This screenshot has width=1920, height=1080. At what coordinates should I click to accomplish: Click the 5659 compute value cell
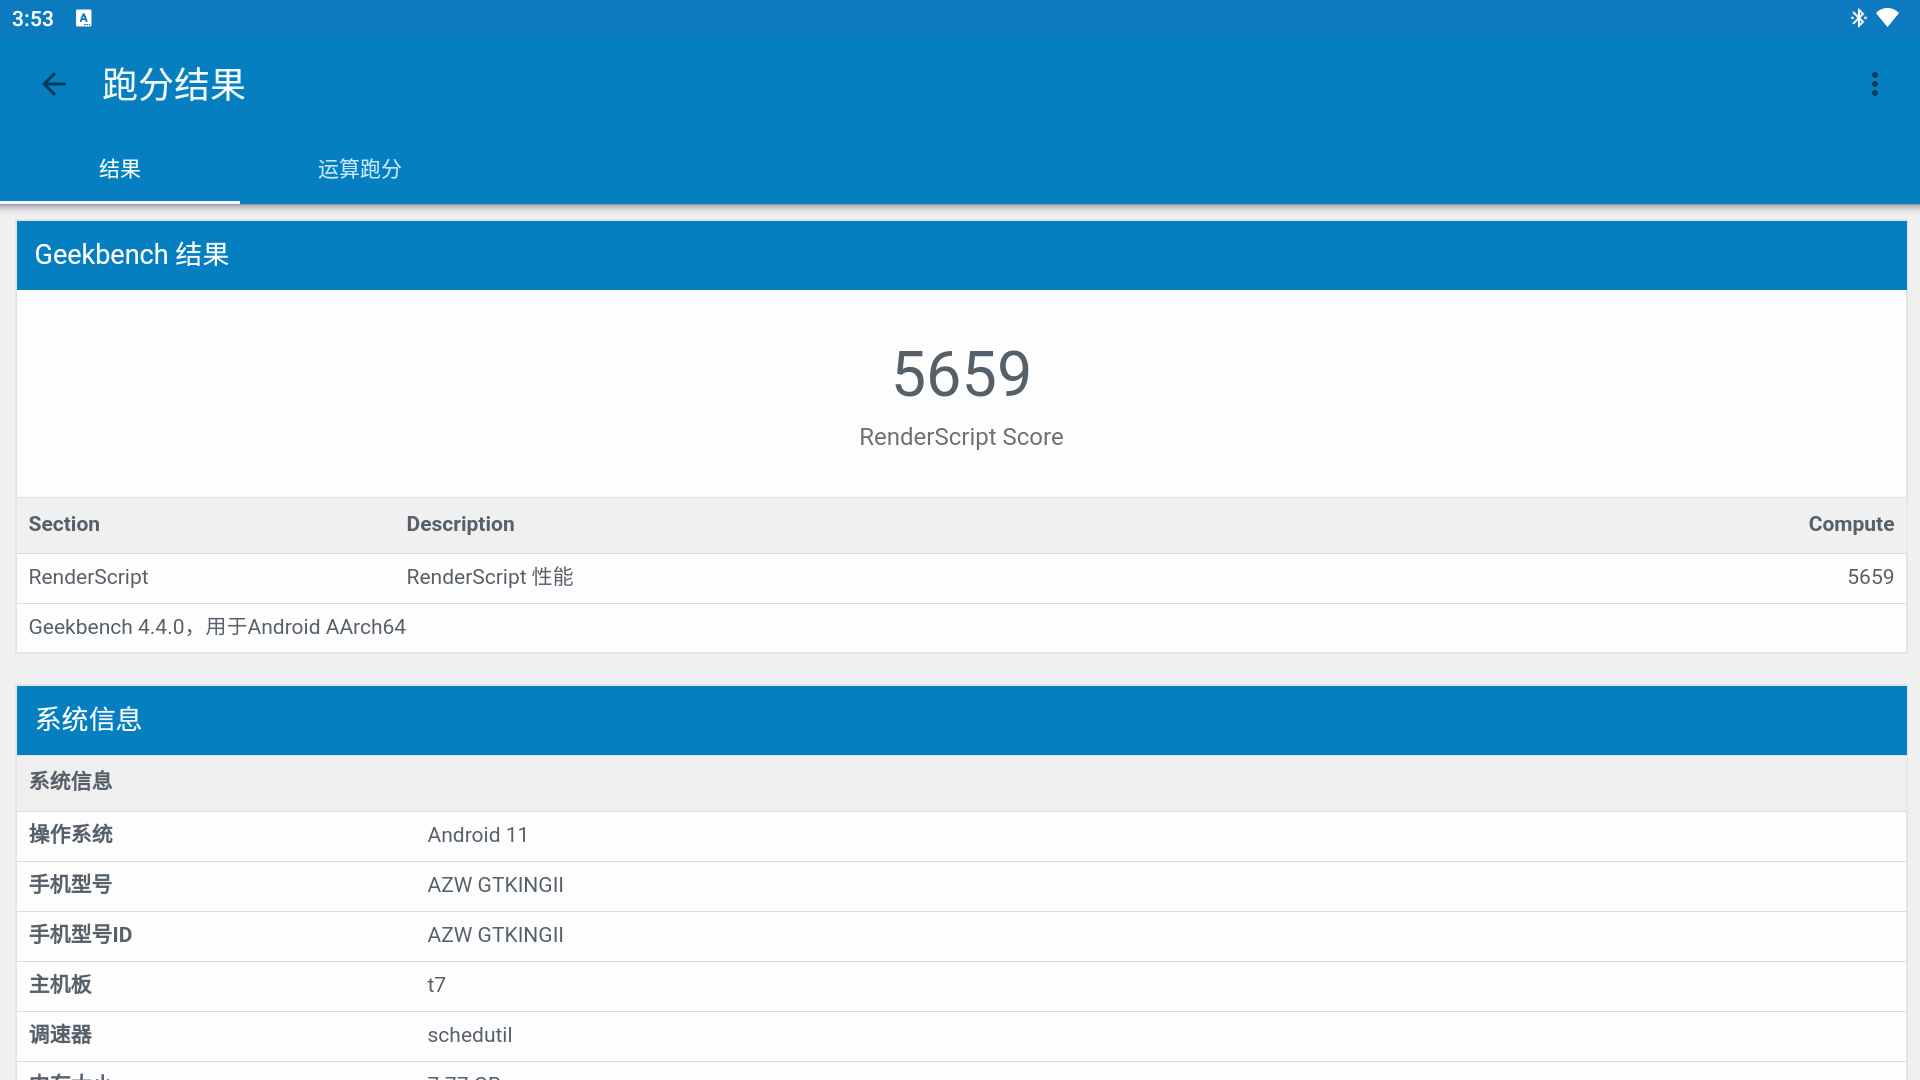(1870, 577)
